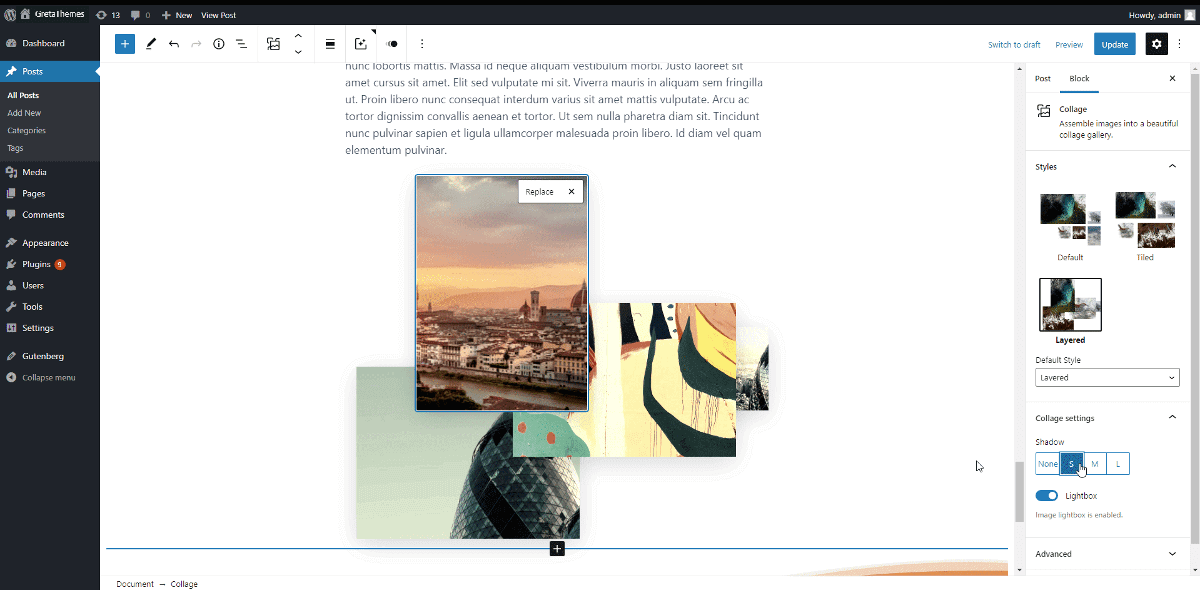The image size is (1200, 590).
Task: Collapse the admin menu
Action: pos(50,377)
